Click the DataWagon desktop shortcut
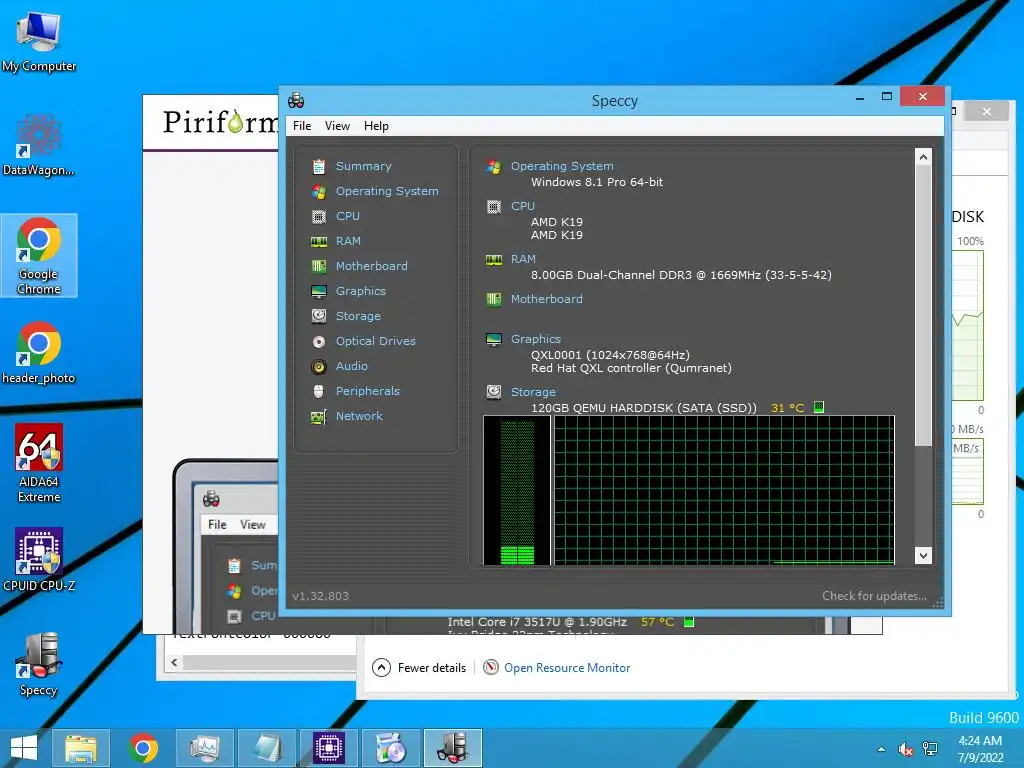Viewport: 1024px width, 768px height. [x=39, y=145]
